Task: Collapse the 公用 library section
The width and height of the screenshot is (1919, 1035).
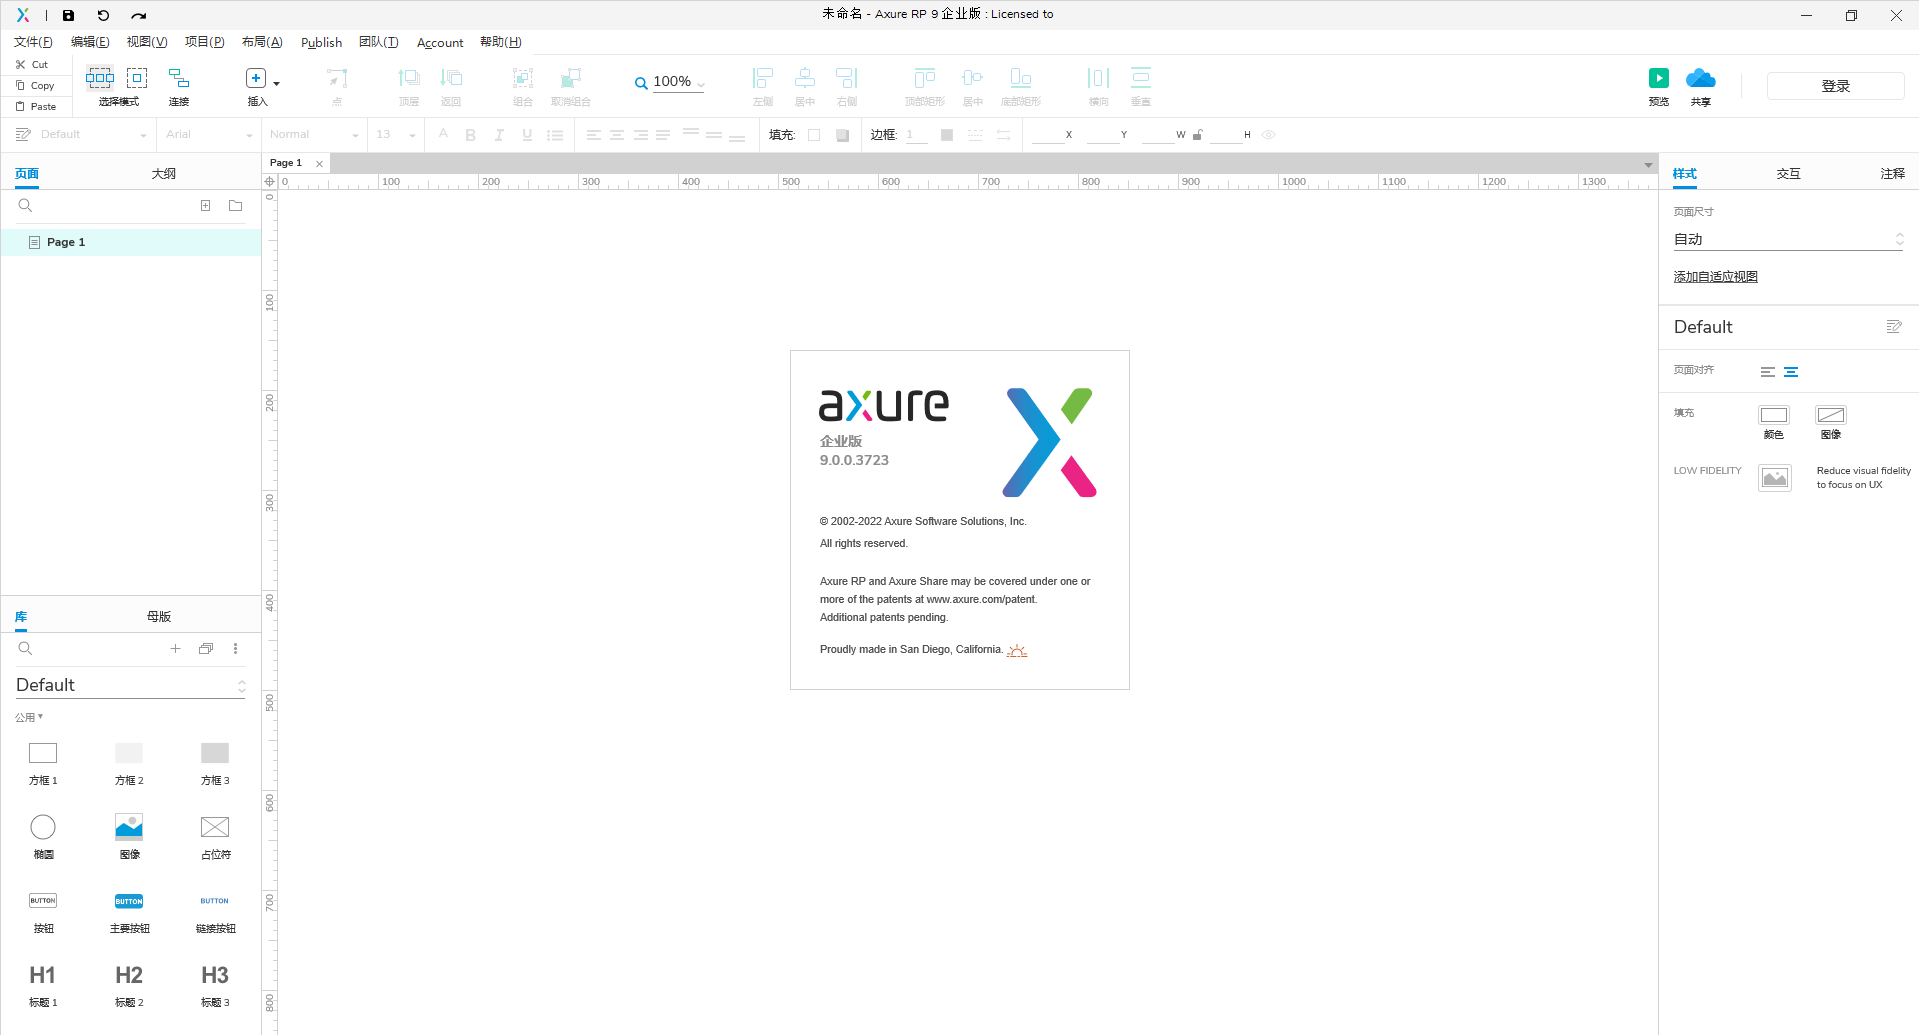Action: pyautogui.click(x=29, y=717)
